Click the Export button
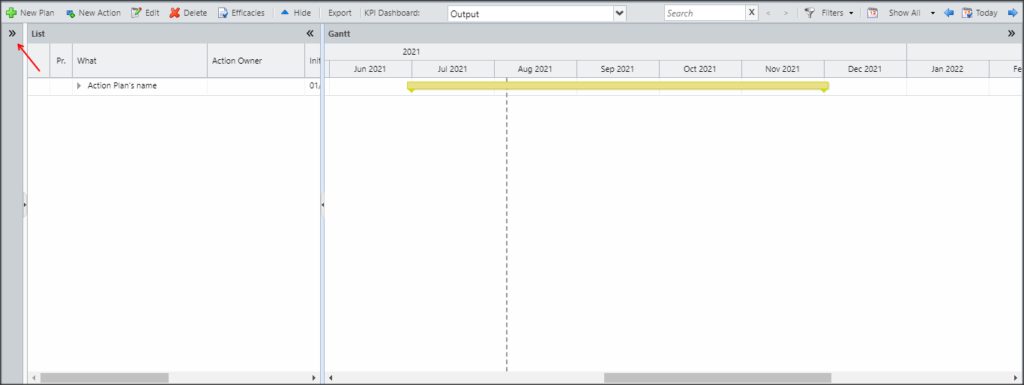 (340, 12)
